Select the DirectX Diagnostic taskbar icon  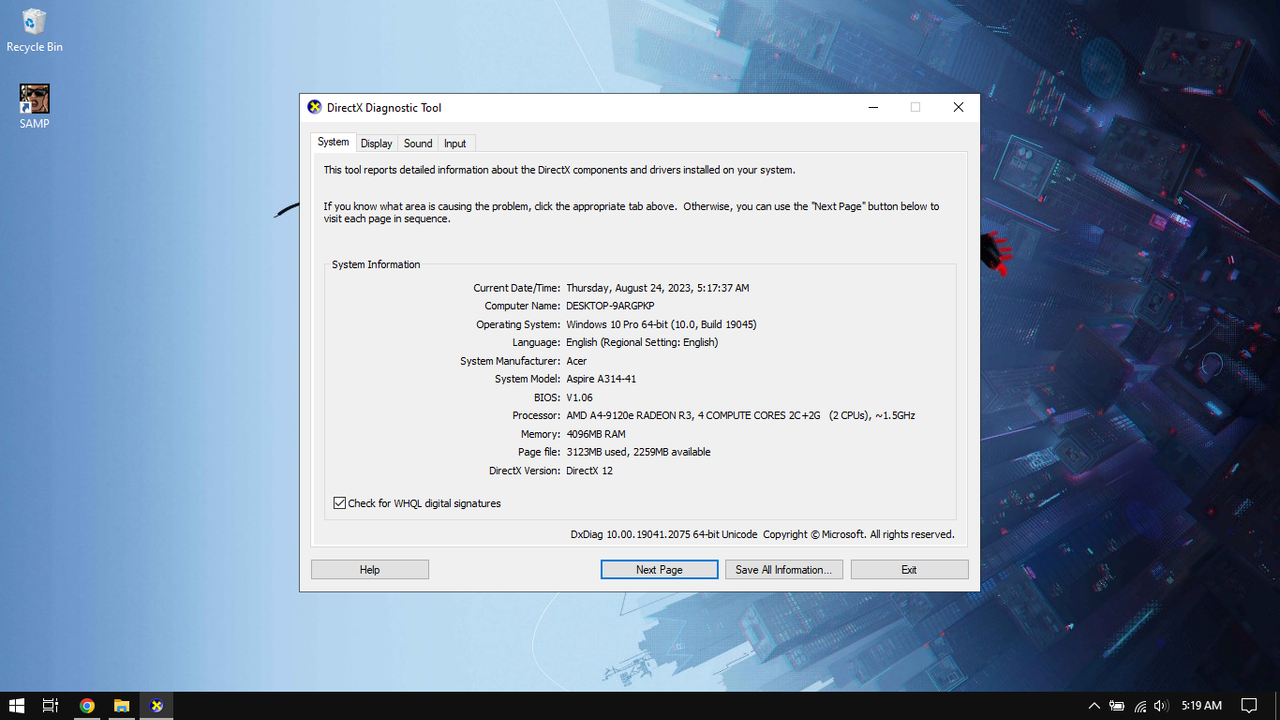[x=156, y=705]
